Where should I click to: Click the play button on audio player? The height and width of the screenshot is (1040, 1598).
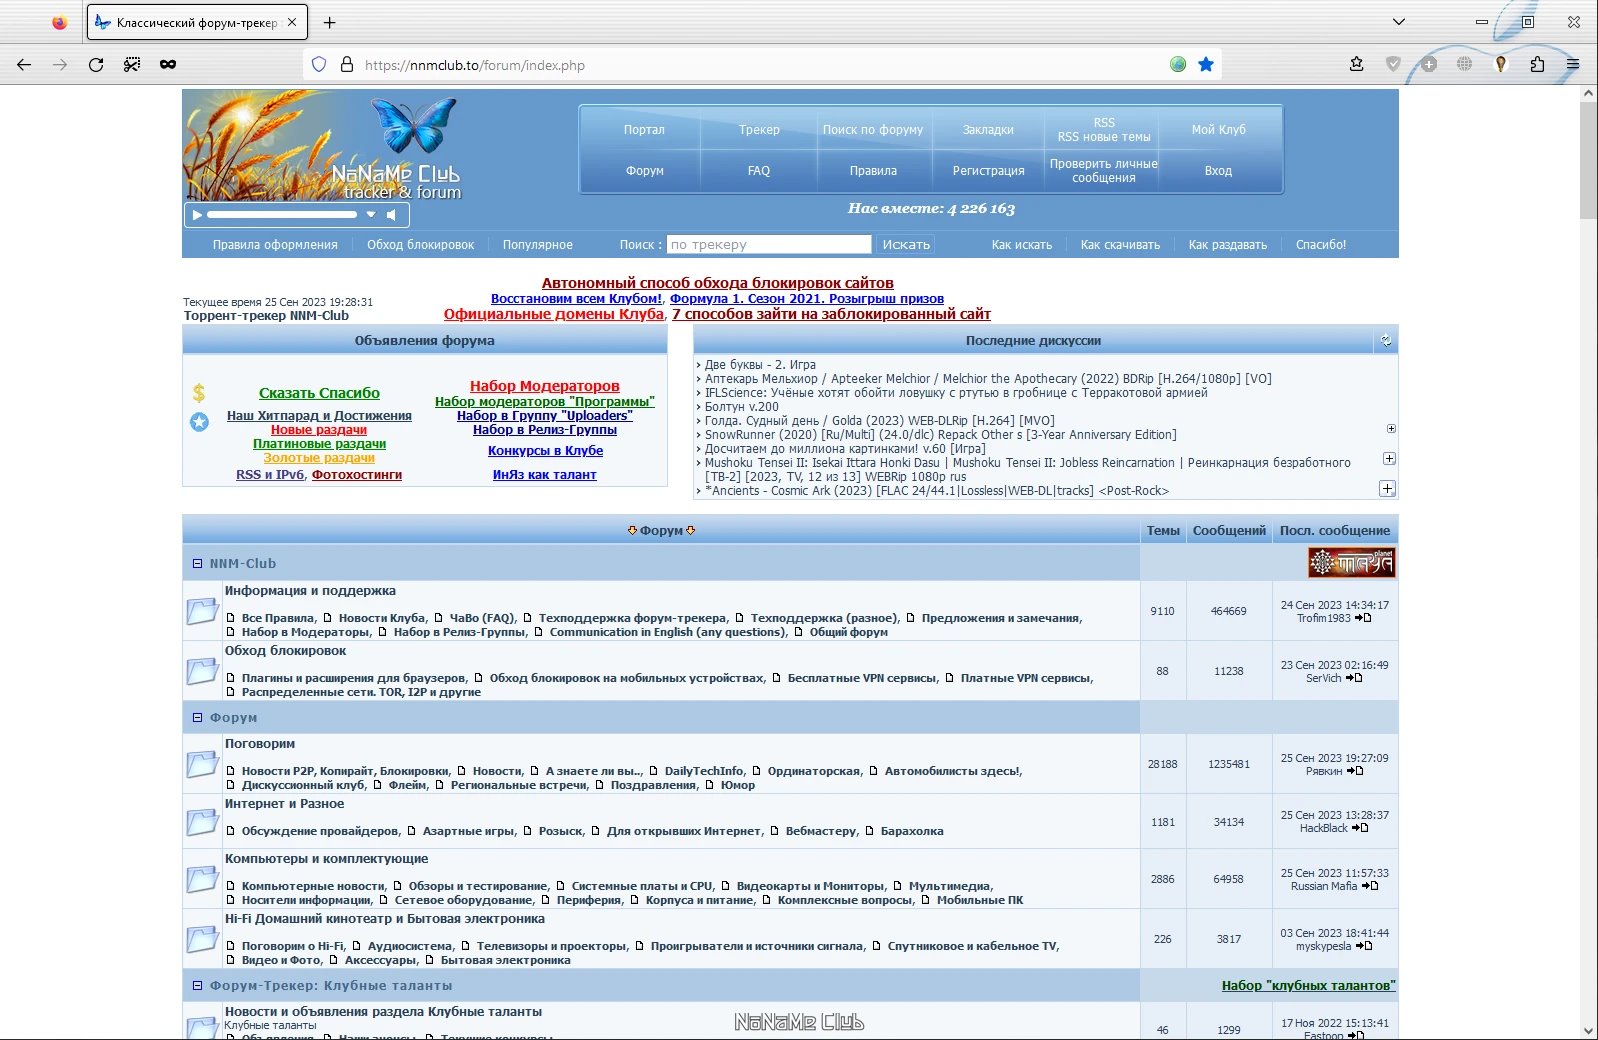197,214
